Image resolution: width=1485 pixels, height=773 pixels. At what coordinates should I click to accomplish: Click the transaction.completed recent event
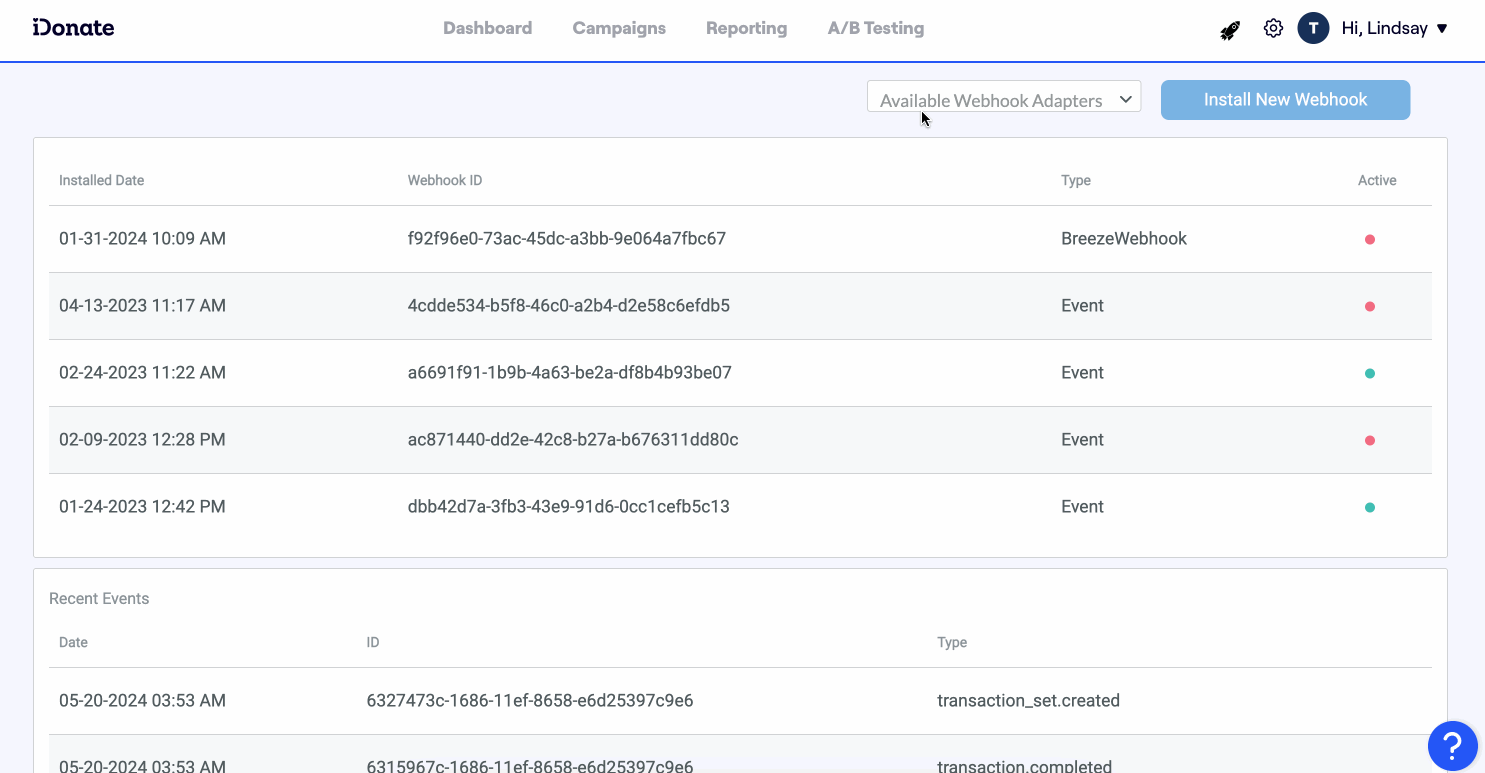700,764
